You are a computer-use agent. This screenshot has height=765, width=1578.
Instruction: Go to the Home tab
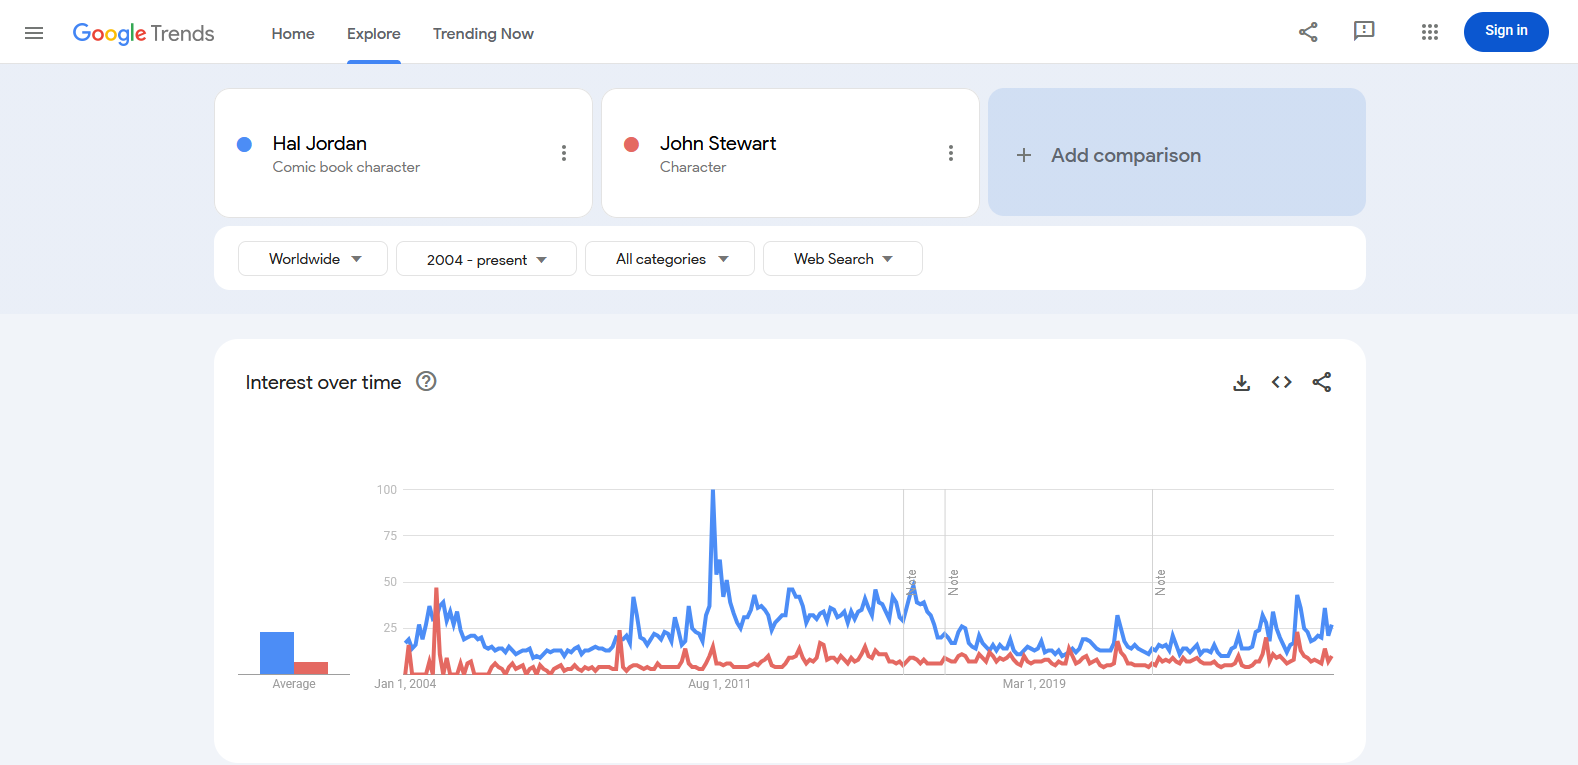point(293,33)
